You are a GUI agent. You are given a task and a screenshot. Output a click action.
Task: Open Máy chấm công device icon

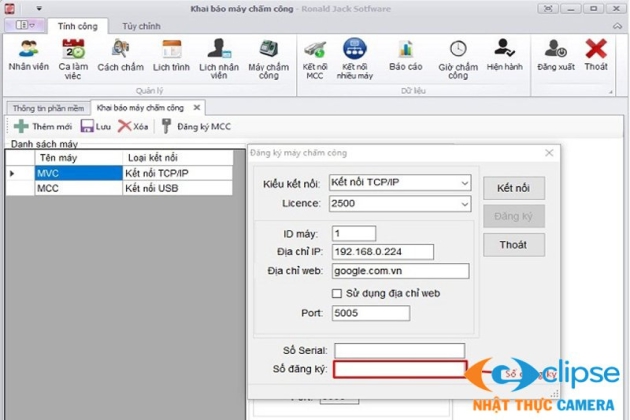pyautogui.click(x=268, y=59)
